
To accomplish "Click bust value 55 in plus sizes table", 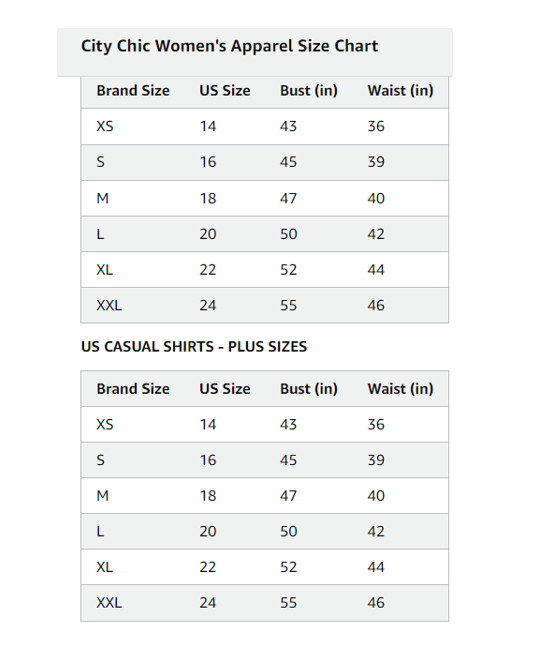I will pyautogui.click(x=288, y=603).
